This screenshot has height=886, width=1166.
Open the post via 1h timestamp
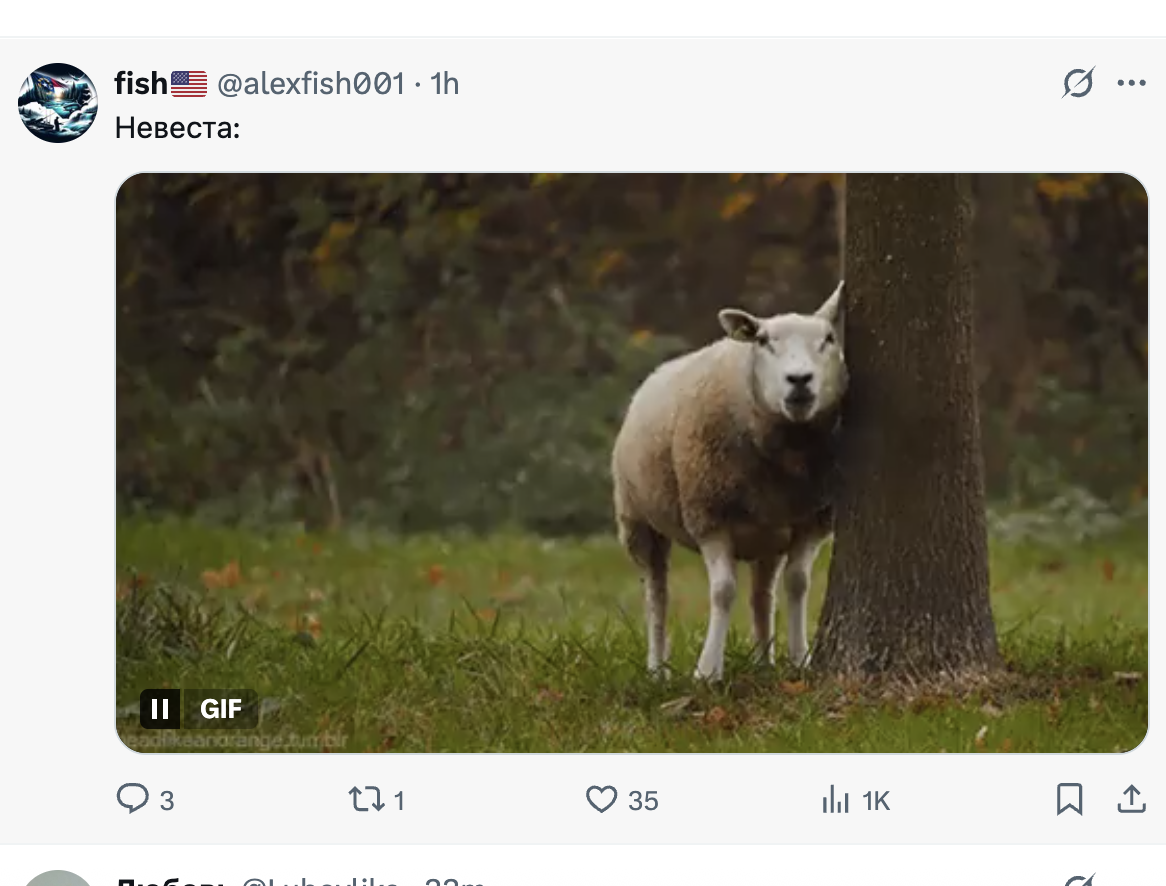(x=445, y=84)
